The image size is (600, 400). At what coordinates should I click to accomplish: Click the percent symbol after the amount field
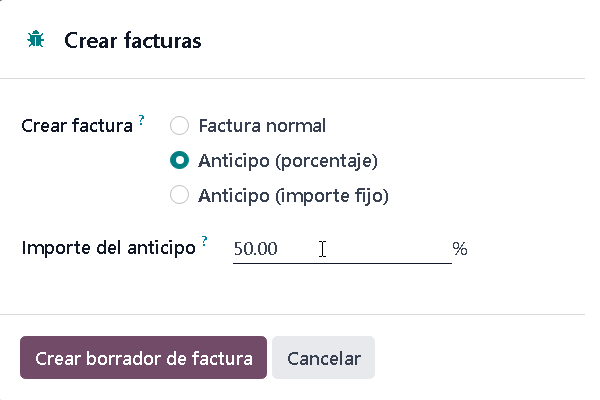(460, 249)
